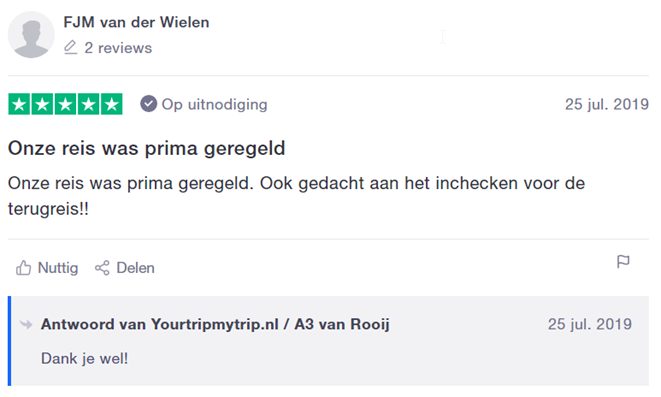
Task: Click the third green rating star
Action: (65, 104)
